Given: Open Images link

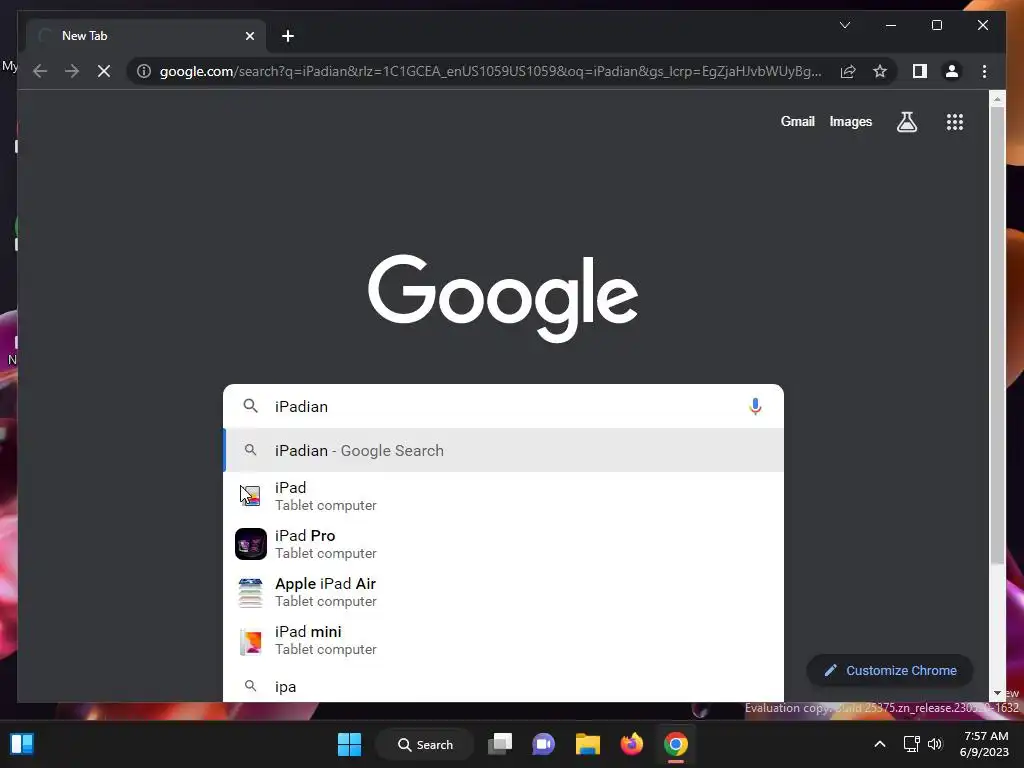Looking at the screenshot, I should tap(850, 121).
